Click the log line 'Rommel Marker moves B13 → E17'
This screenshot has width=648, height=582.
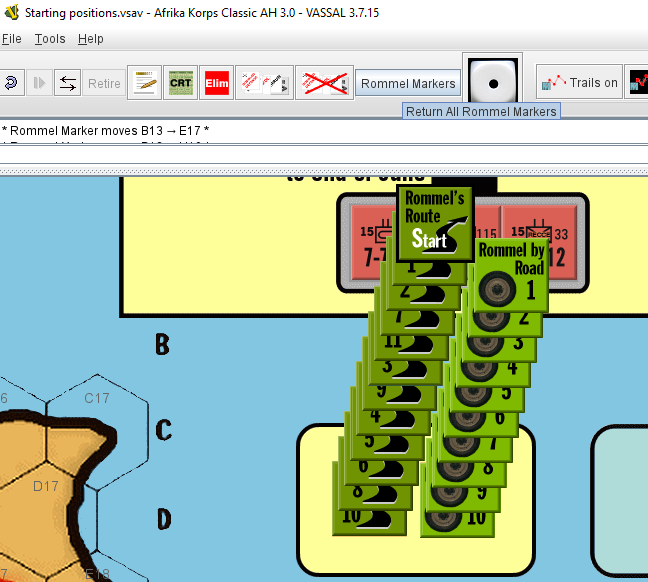pyautogui.click(x=105, y=131)
